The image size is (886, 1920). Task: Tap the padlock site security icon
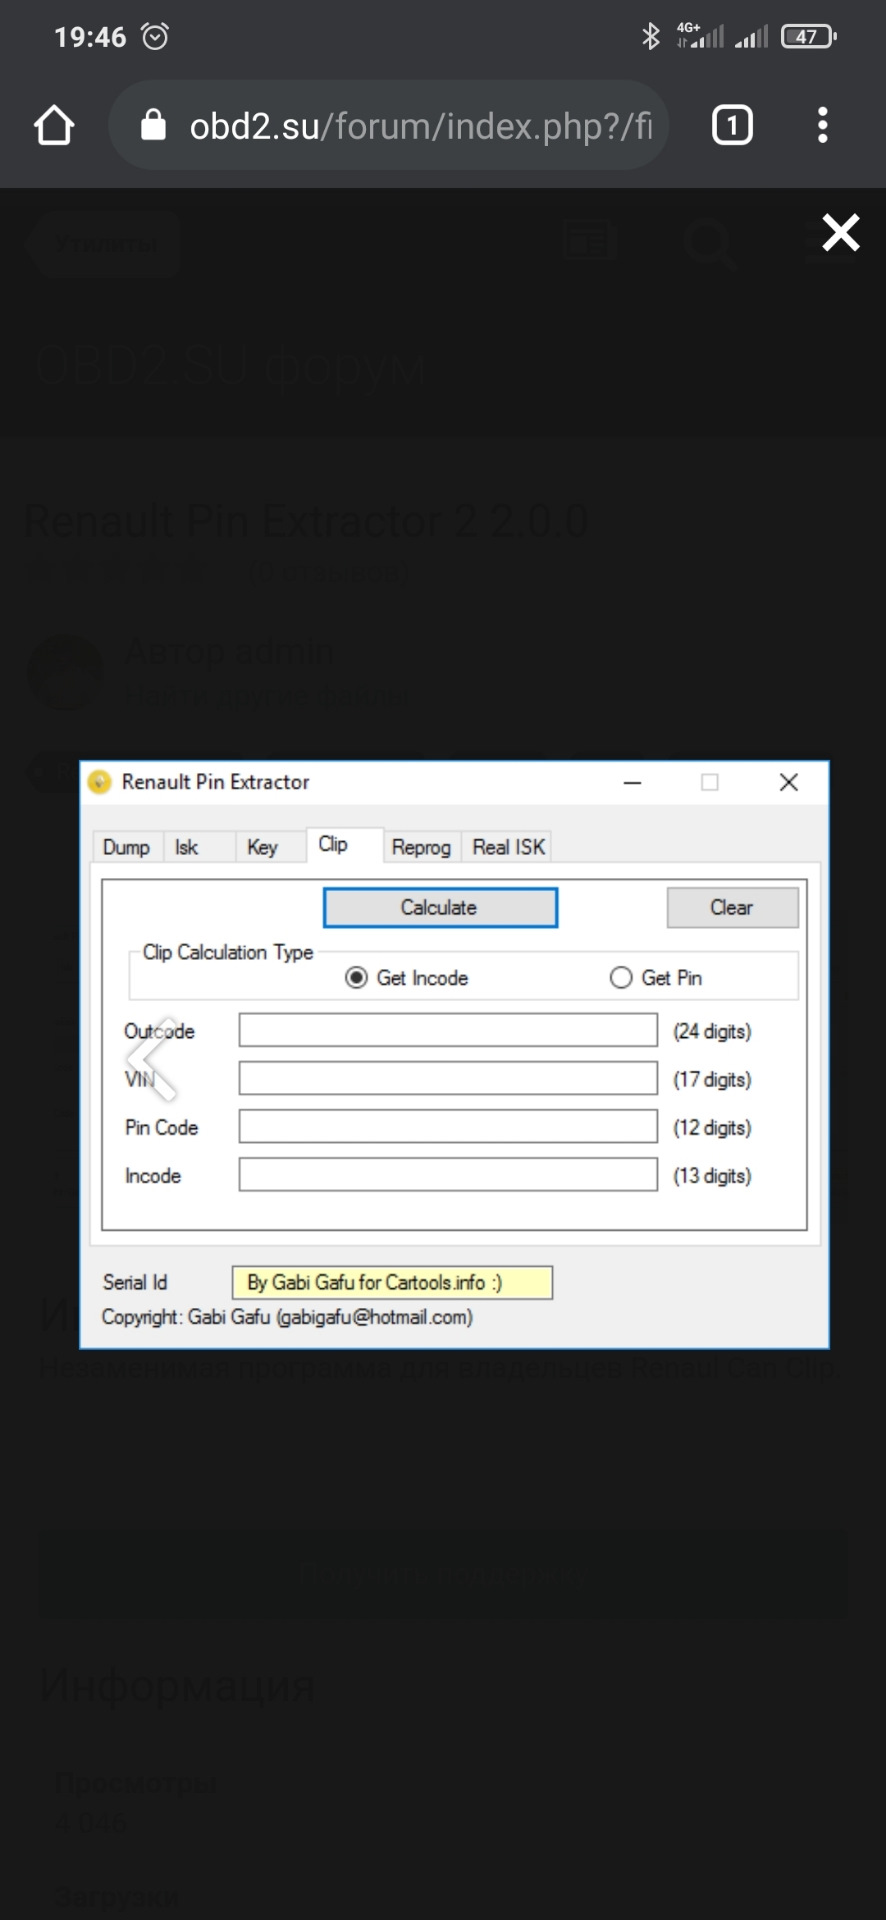click(x=153, y=125)
